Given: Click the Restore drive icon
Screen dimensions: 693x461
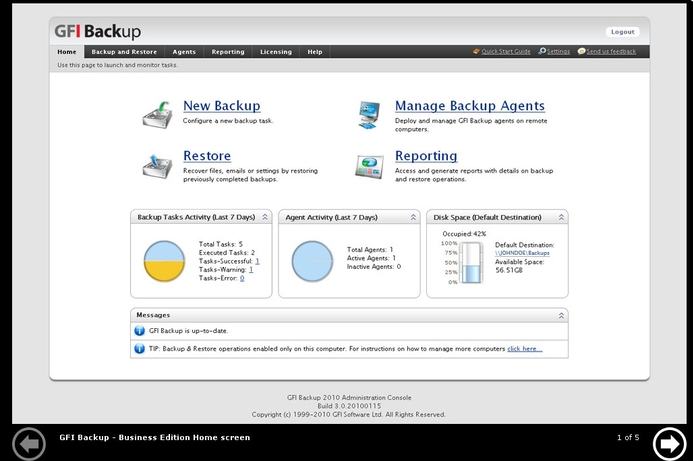Looking at the screenshot, I should coord(157,166).
